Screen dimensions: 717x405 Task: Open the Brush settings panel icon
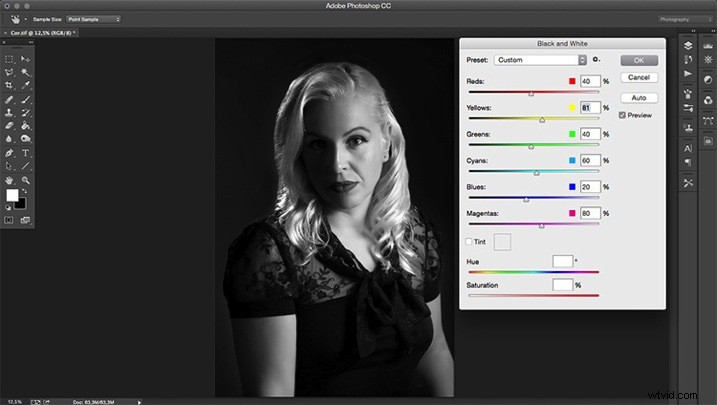pyautogui.click(x=688, y=108)
